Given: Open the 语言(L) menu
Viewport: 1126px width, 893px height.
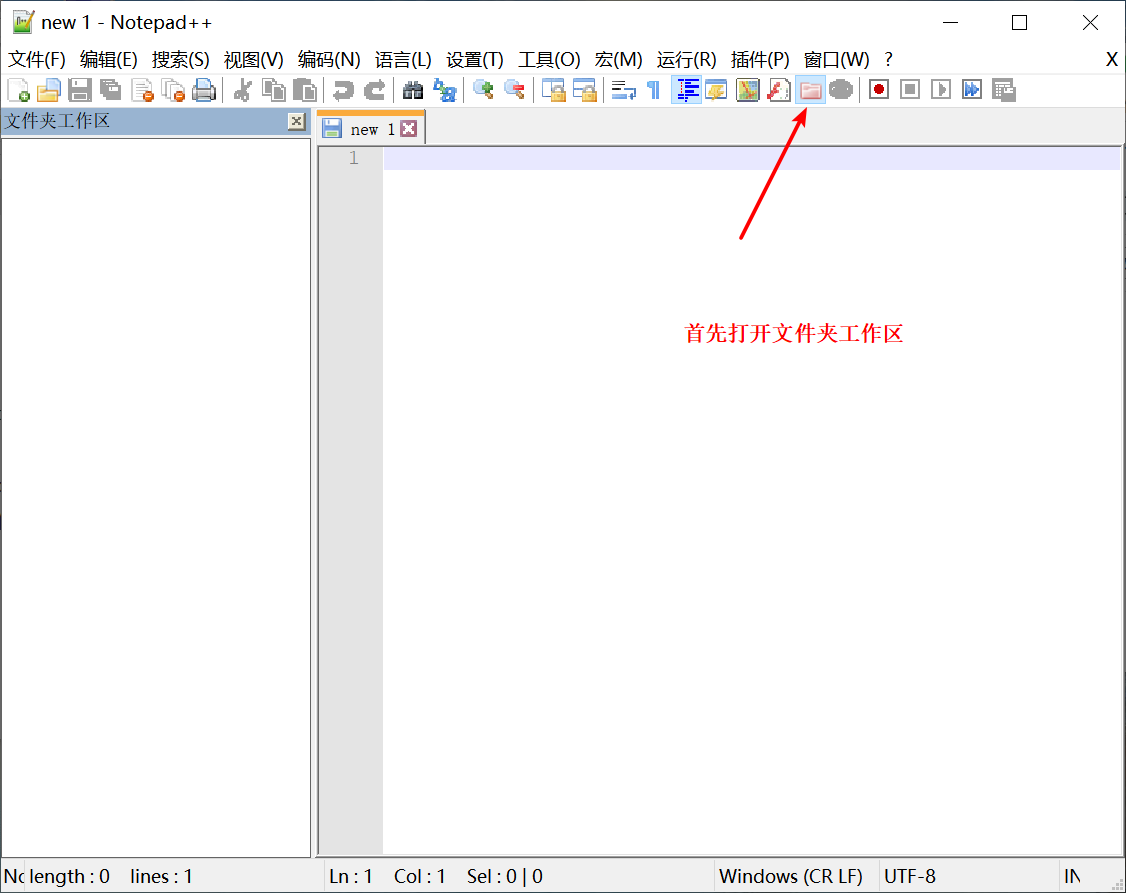Looking at the screenshot, I should click(x=403, y=60).
